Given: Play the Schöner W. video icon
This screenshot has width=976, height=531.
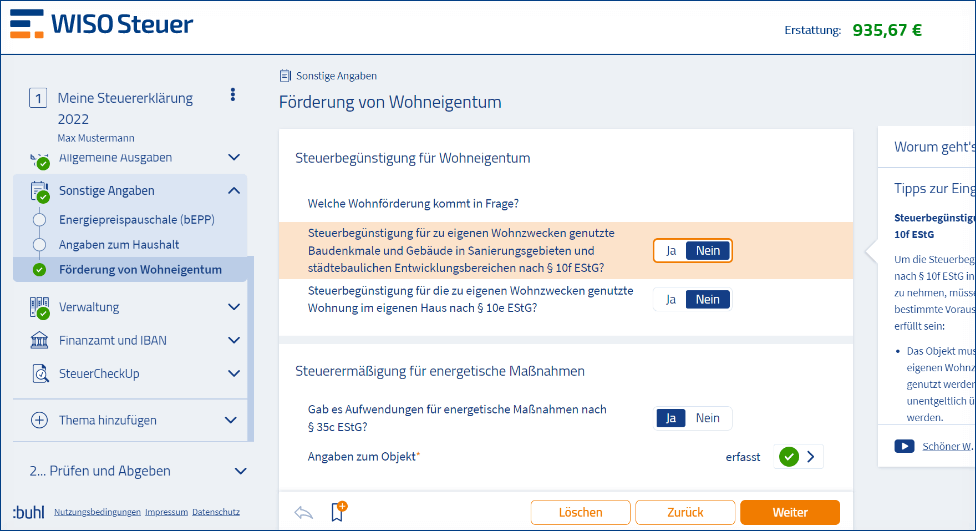Looking at the screenshot, I should (x=904, y=446).
